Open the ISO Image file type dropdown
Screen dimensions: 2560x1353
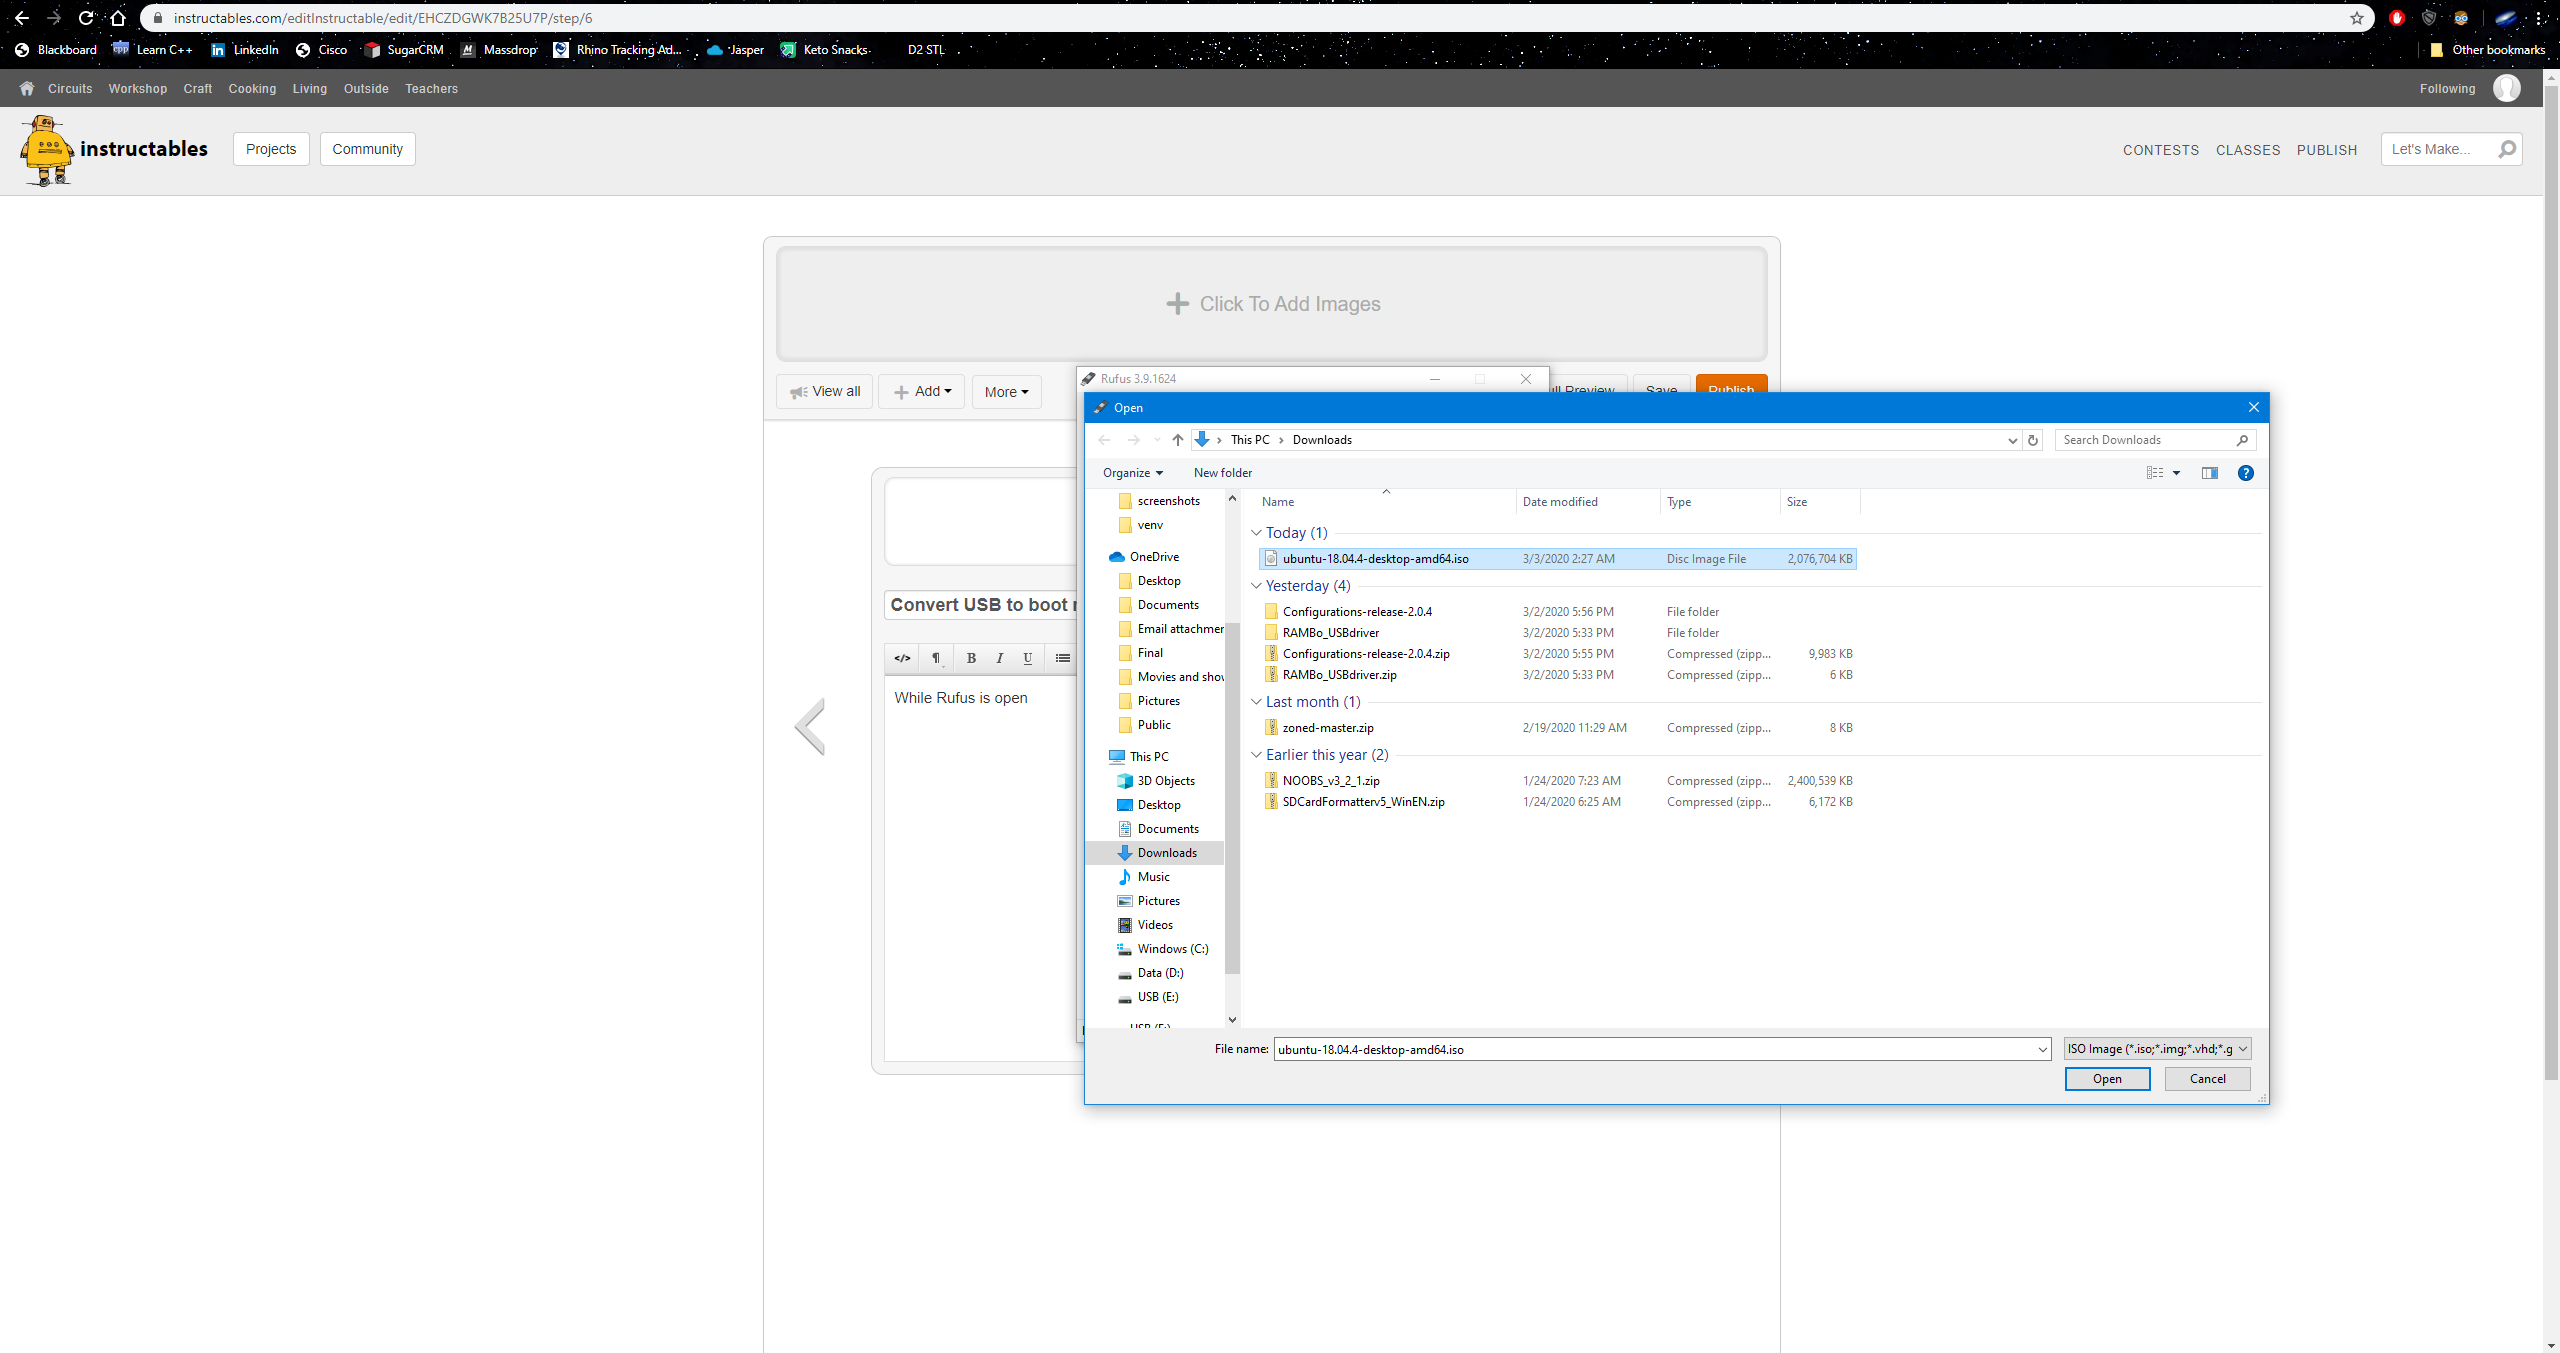pos(2157,1049)
